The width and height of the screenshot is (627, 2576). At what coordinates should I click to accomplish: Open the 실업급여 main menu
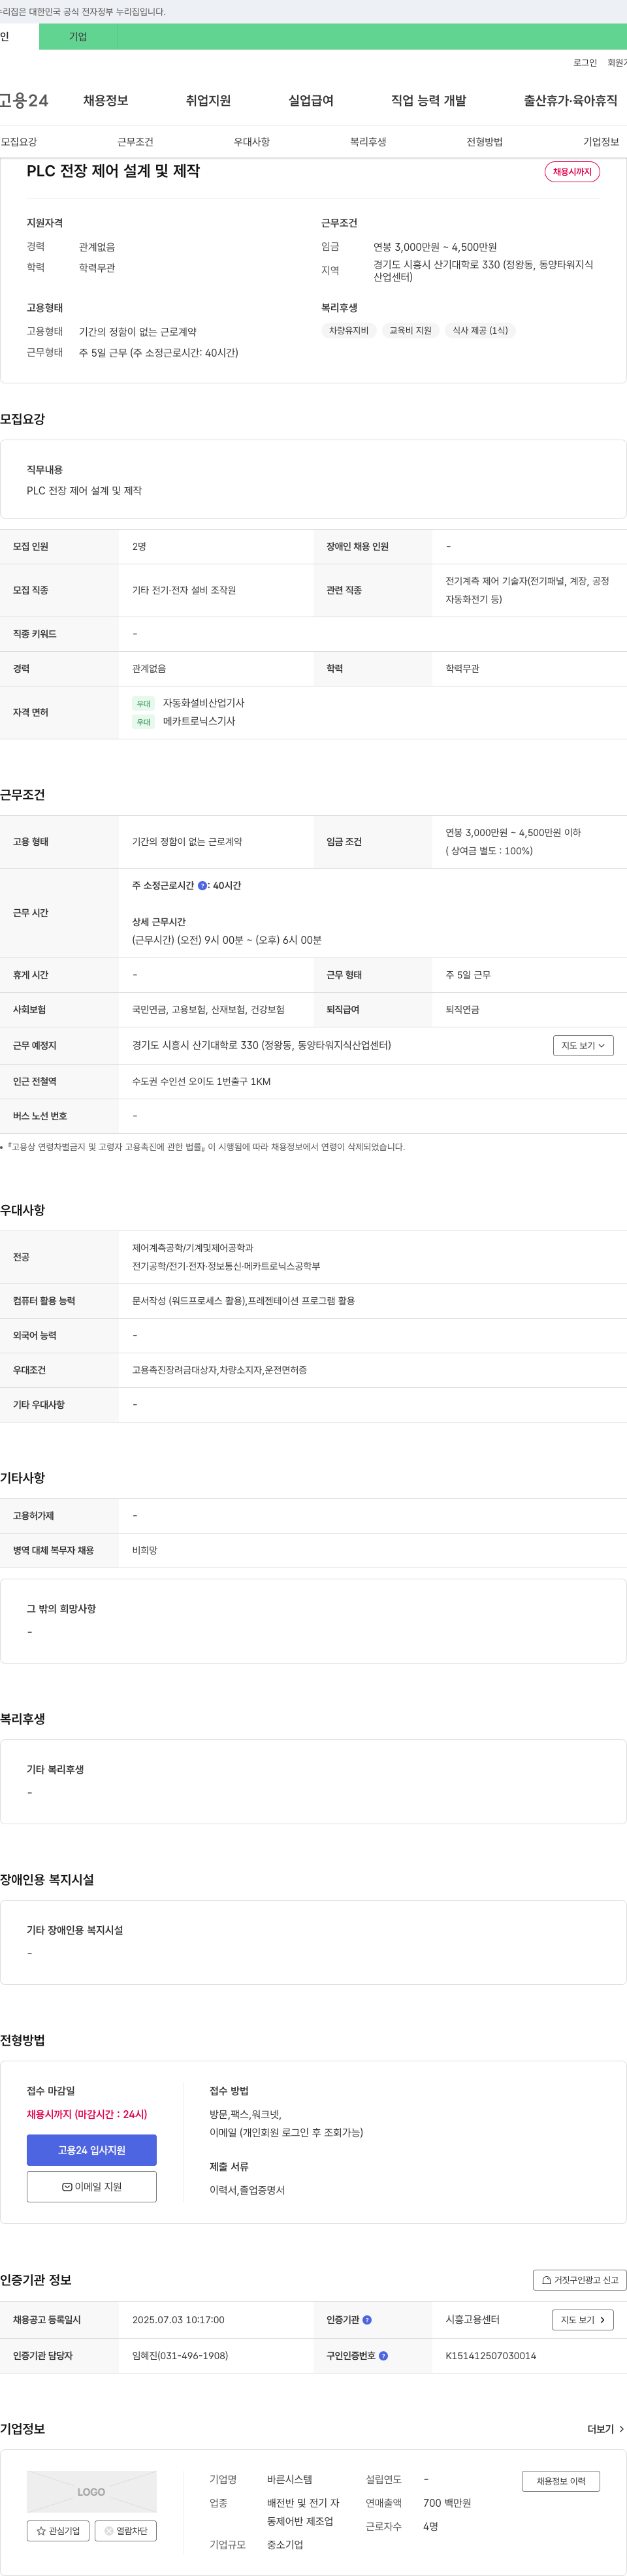[311, 100]
